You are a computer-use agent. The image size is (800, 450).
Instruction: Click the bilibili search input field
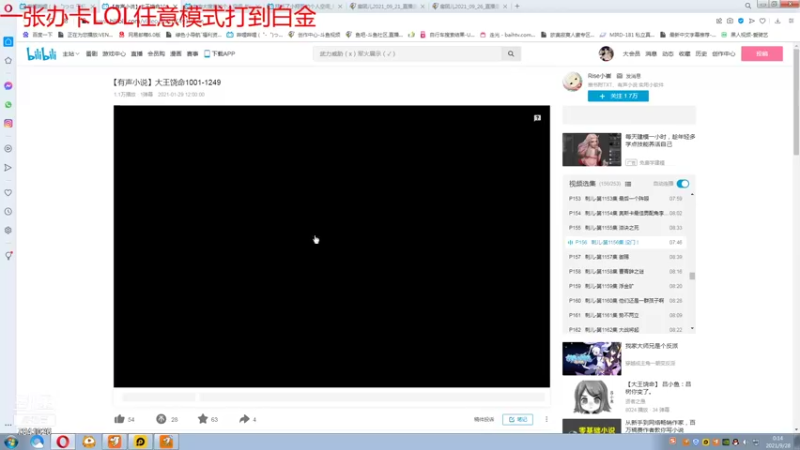coord(408,54)
